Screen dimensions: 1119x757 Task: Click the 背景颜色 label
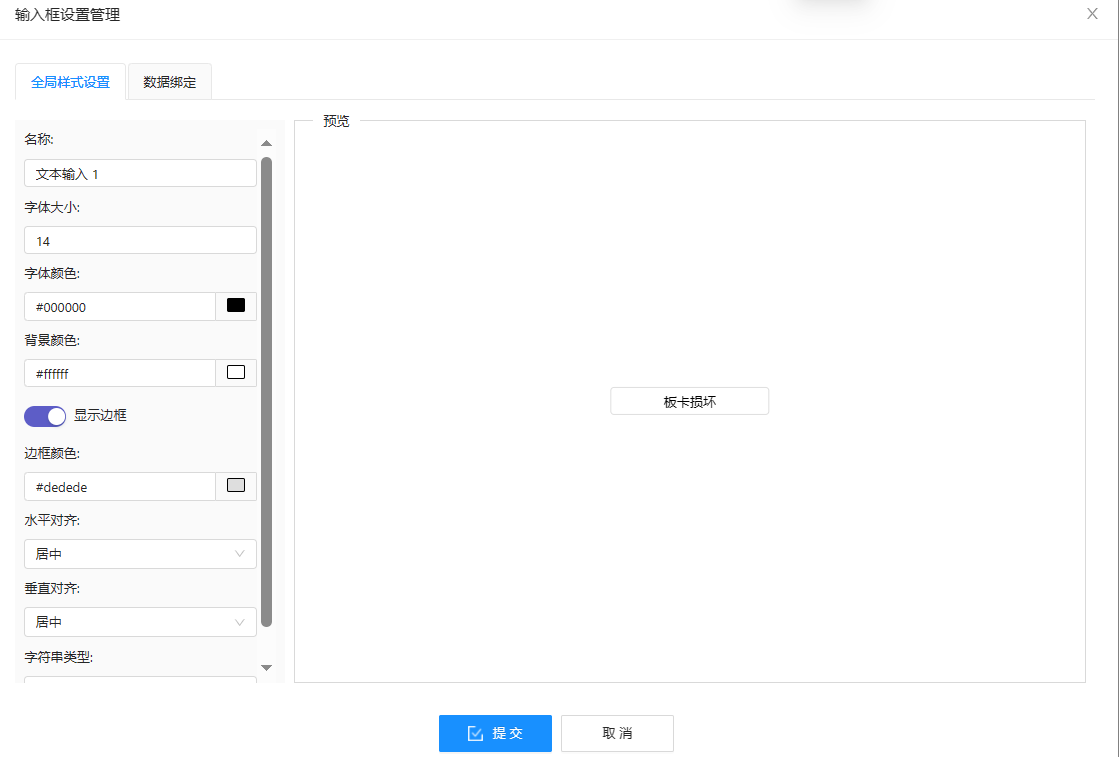(52, 340)
